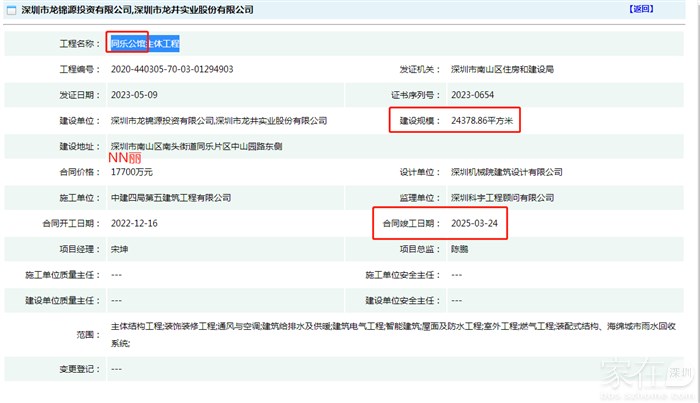
Task: Click the issuing authority 深圳市南山区住房和建设局
Action: (501, 70)
